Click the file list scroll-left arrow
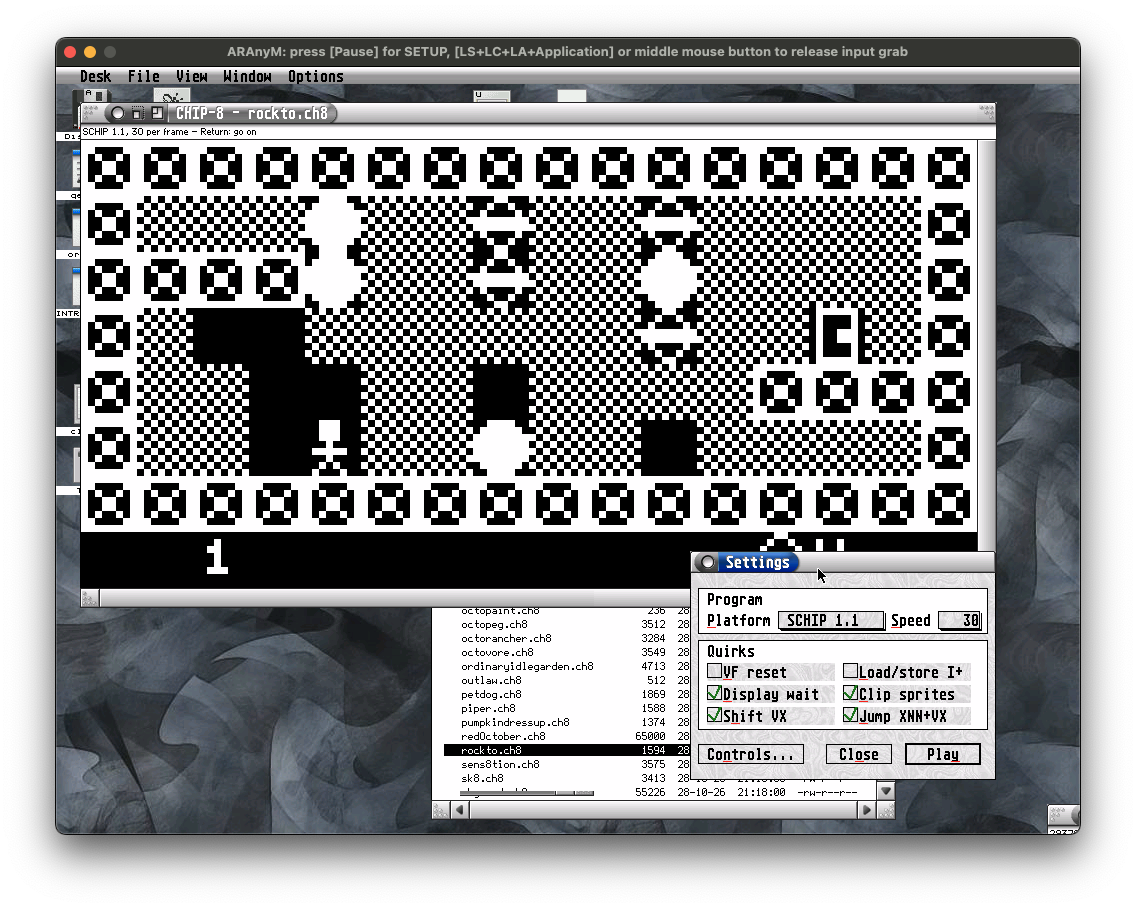Screen dimensions: 1136x908 (x=460, y=810)
